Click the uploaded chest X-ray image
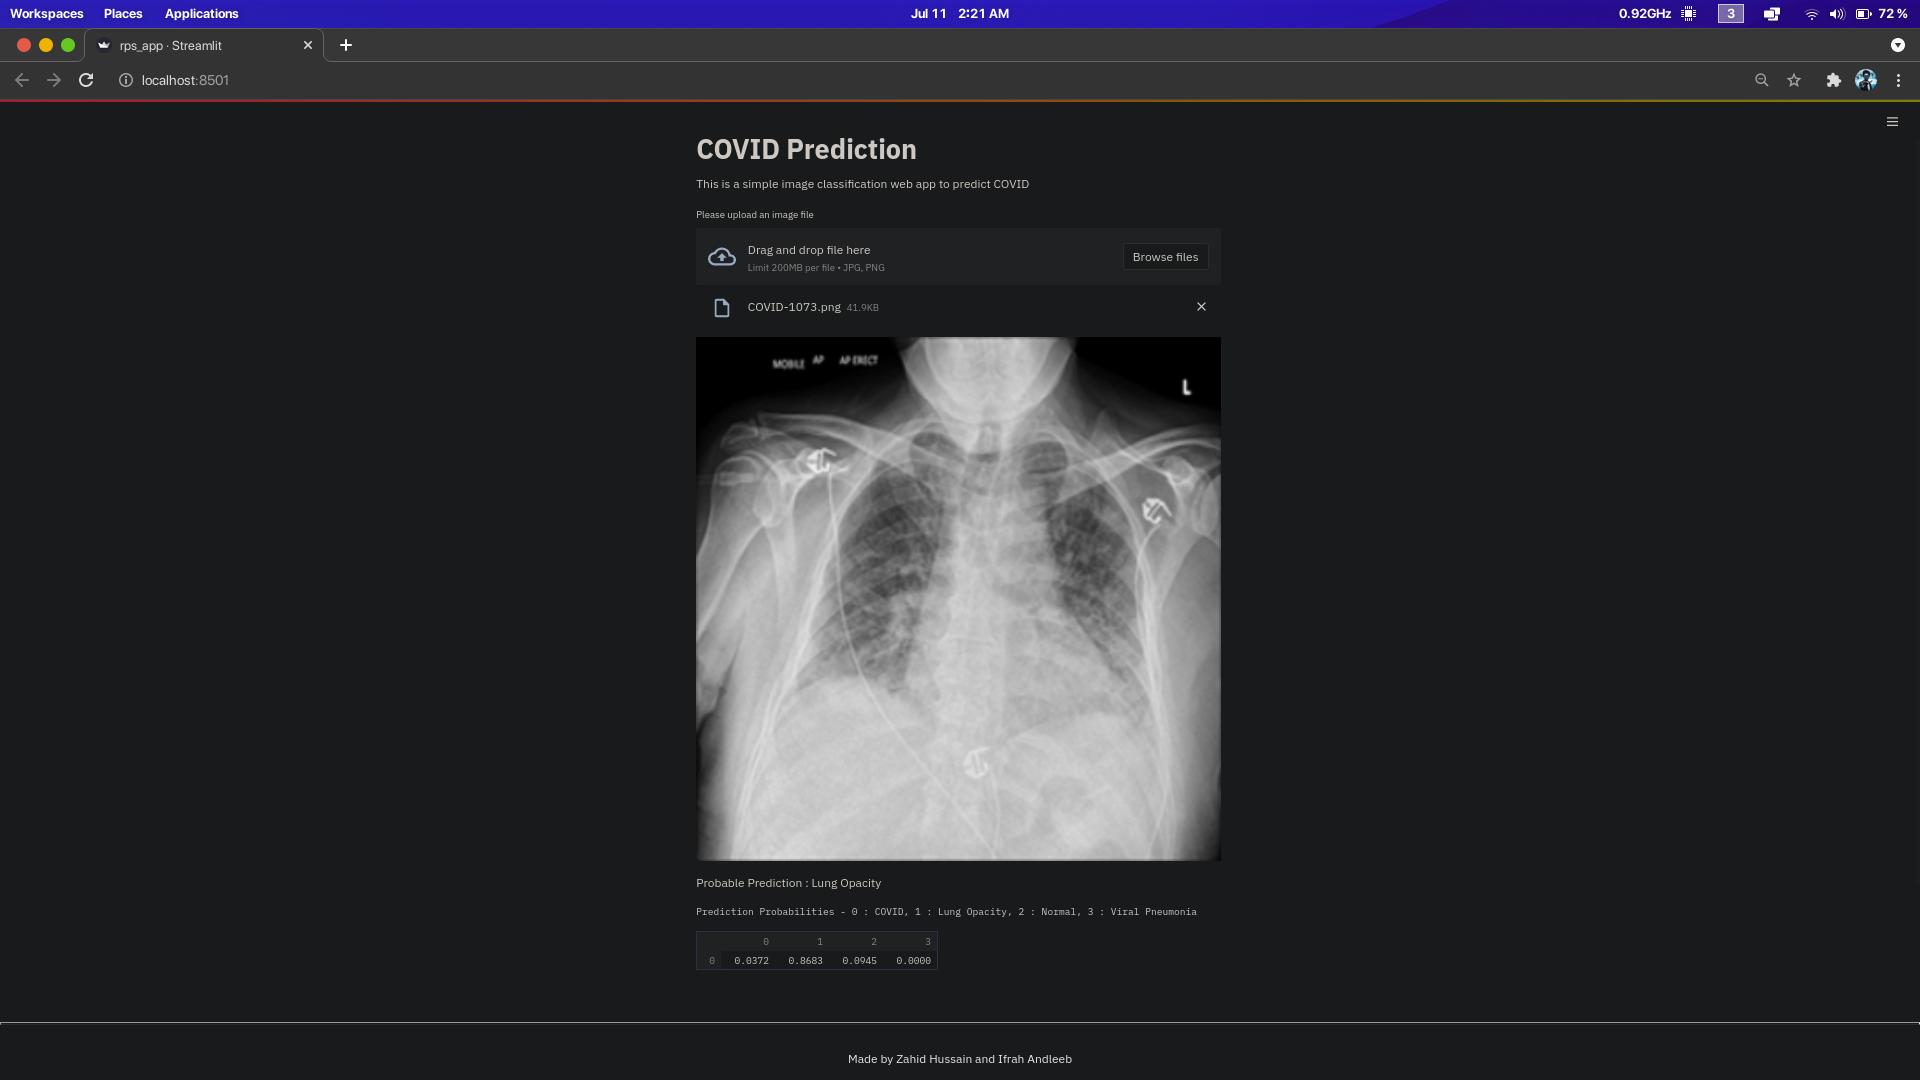The image size is (1920, 1080). pos(958,598)
